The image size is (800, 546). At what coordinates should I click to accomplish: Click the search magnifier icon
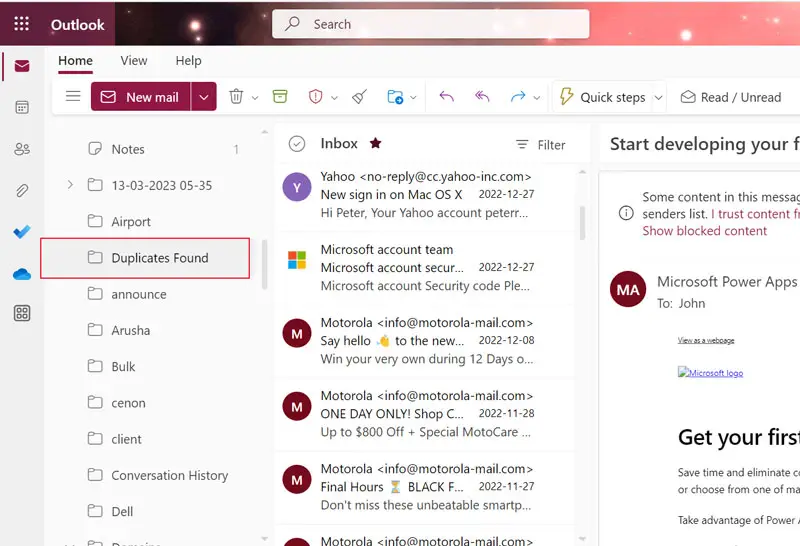(292, 23)
